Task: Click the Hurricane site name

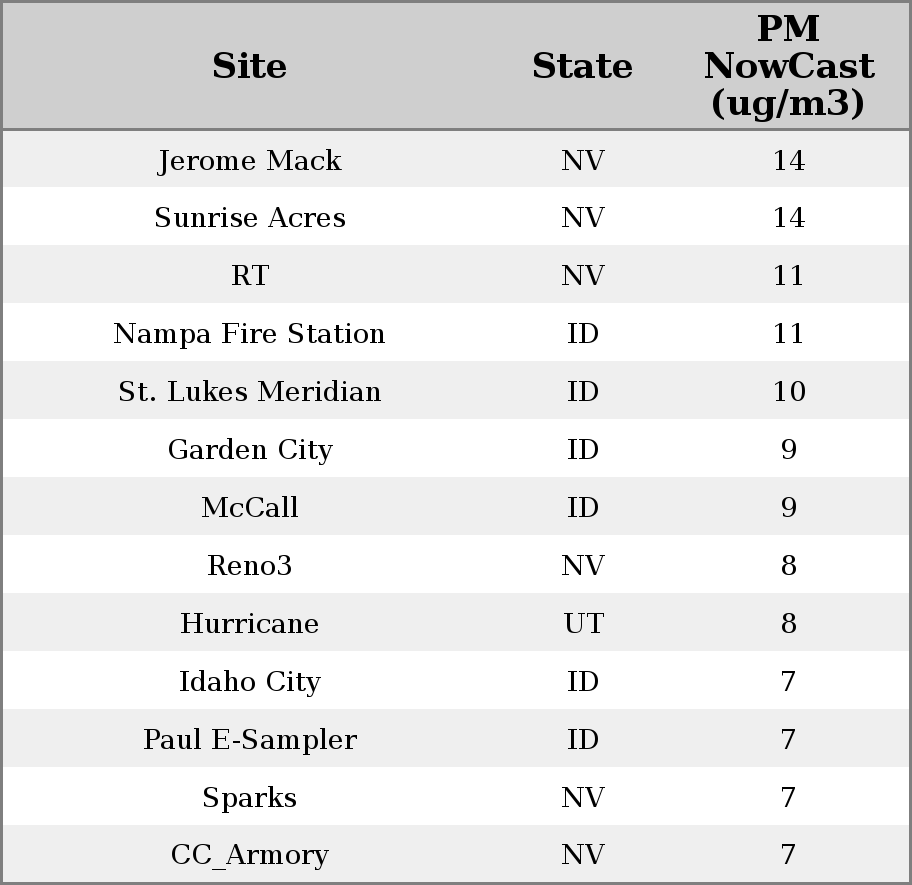Action: (250, 624)
